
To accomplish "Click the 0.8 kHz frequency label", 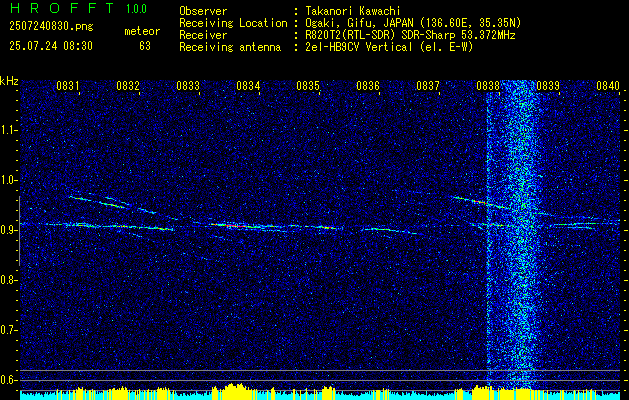I will pyautogui.click(x=9, y=280).
